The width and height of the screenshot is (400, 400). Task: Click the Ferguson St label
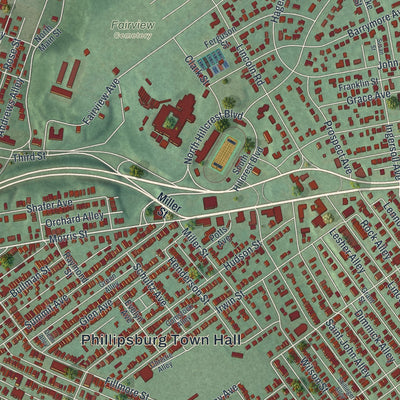click(219, 39)
